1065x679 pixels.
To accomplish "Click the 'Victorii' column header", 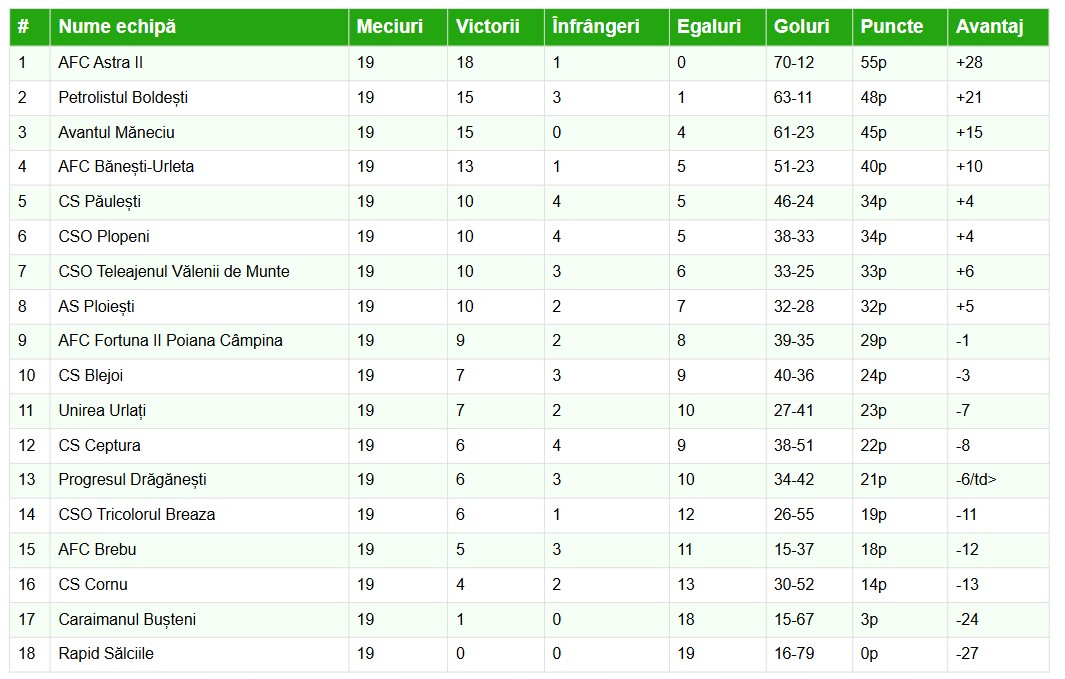I will click(x=487, y=27).
